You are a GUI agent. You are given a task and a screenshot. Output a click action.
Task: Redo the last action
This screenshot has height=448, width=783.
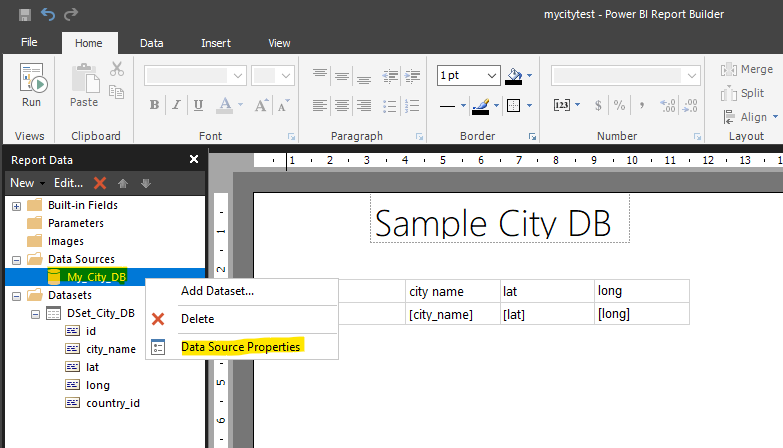[71, 14]
